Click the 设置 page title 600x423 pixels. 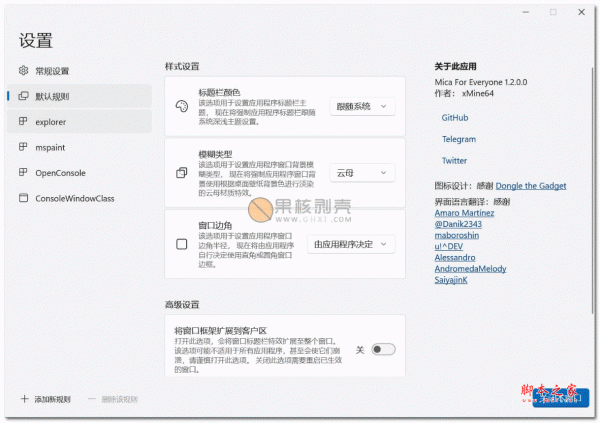[x=36, y=40]
